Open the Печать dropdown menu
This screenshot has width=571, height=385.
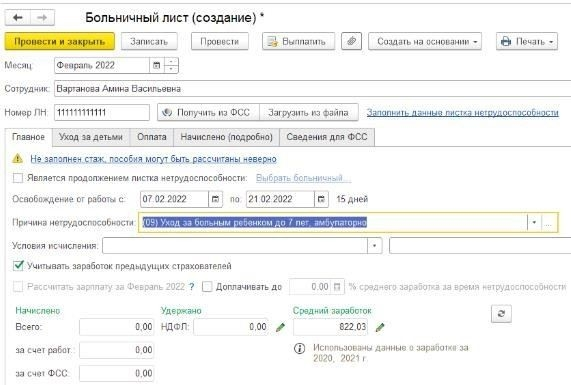[x=527, y=42]
